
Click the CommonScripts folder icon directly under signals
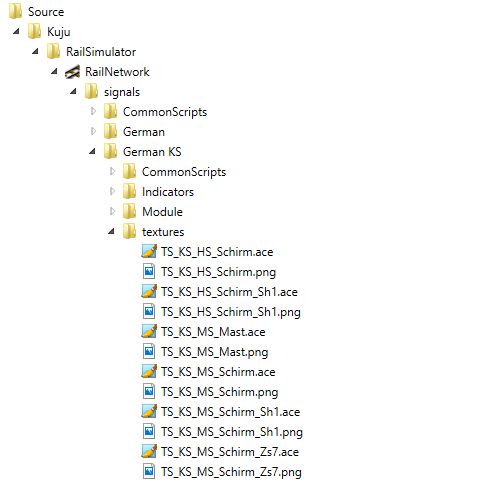[x=110, y=111]
